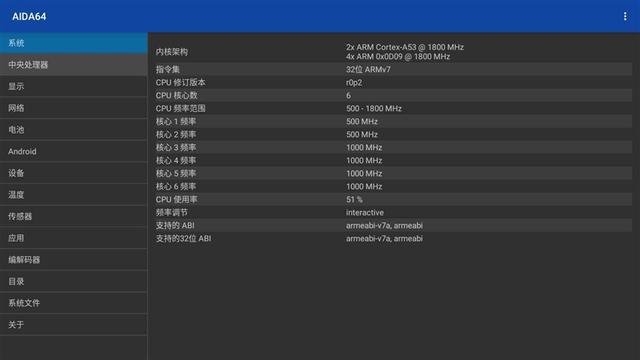
Task: Go to 编解码器 in the sidebar
Action: (x=73, y=259)
